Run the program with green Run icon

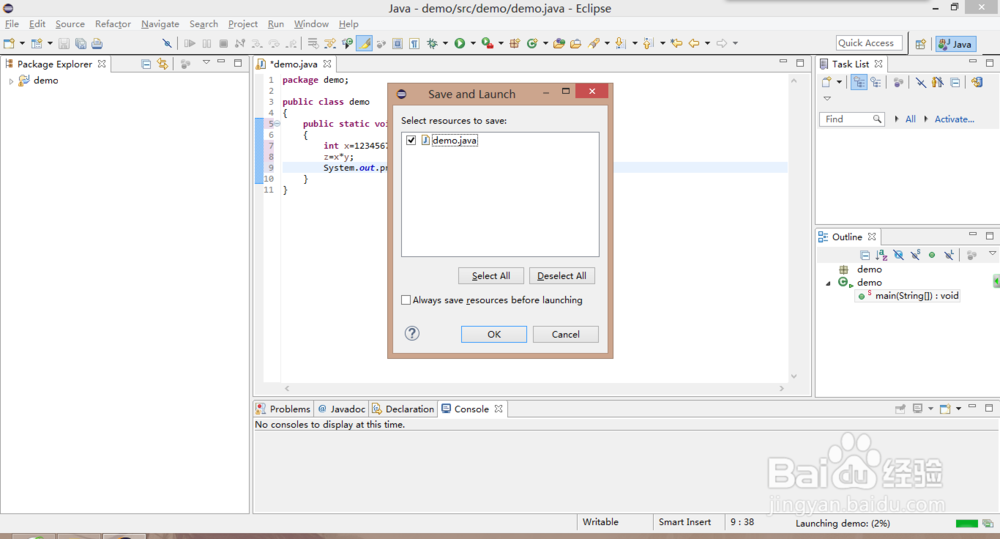point(459,43)
